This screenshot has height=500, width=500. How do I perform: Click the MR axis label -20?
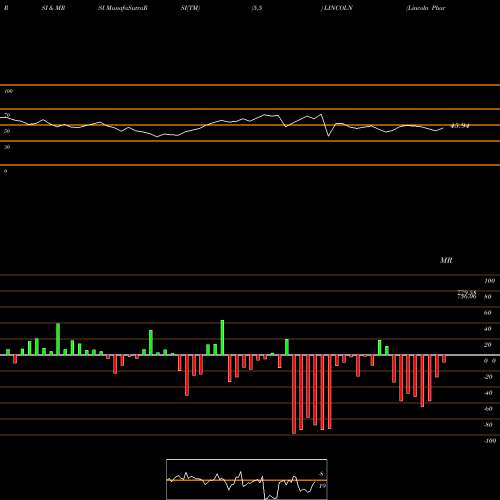tap(488, 377)
